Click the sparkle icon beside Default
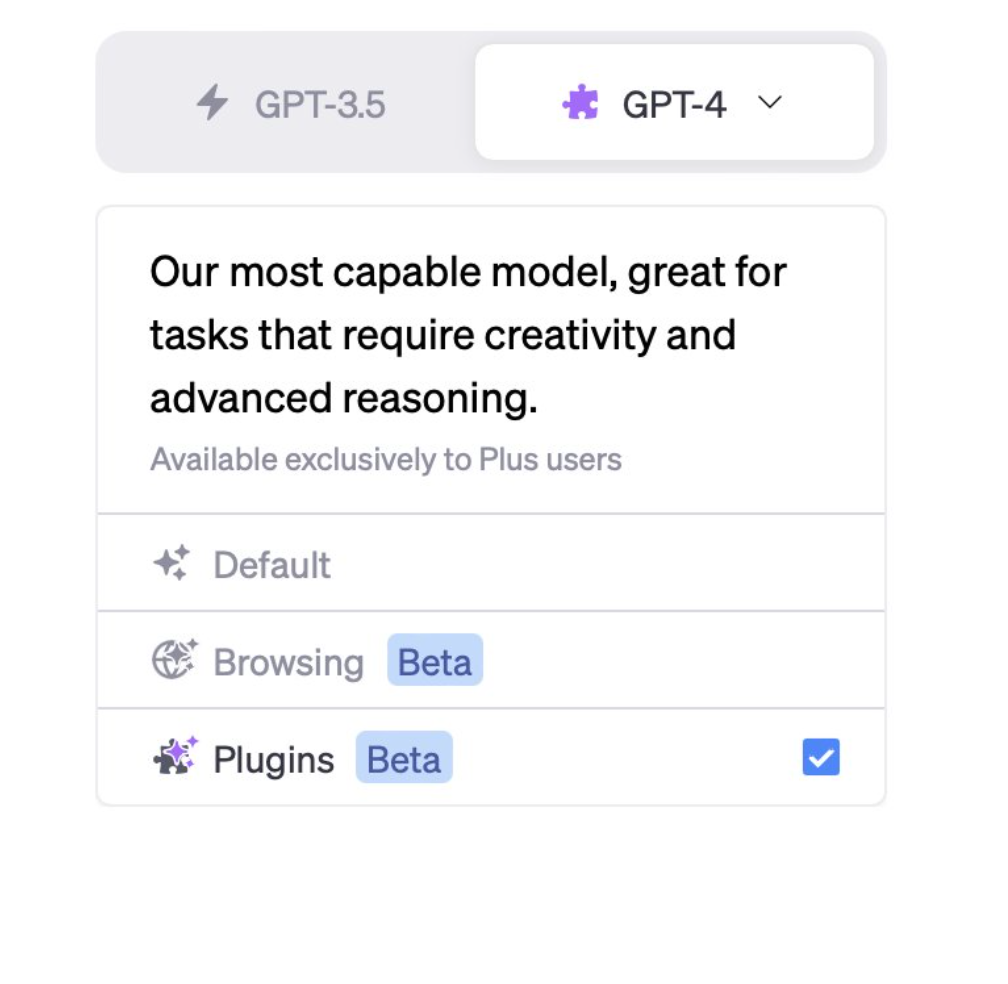The height and width of the screenshot is (984, 1008). (171, 564)
